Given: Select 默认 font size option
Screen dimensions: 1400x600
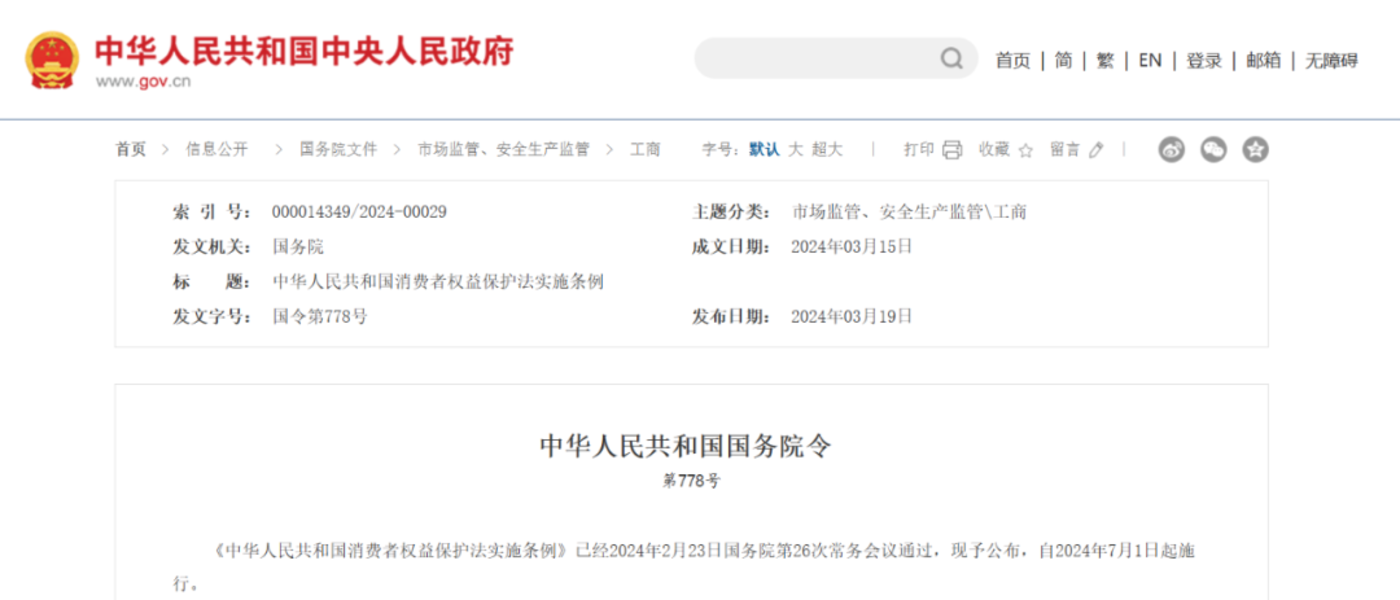Looking at the screenshot, I should 764,149.
